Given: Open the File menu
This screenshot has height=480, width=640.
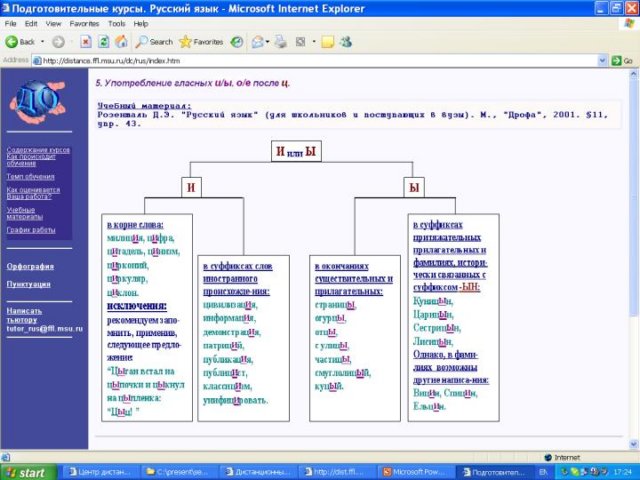Looking at the screenshot, I should coord(11,24).
